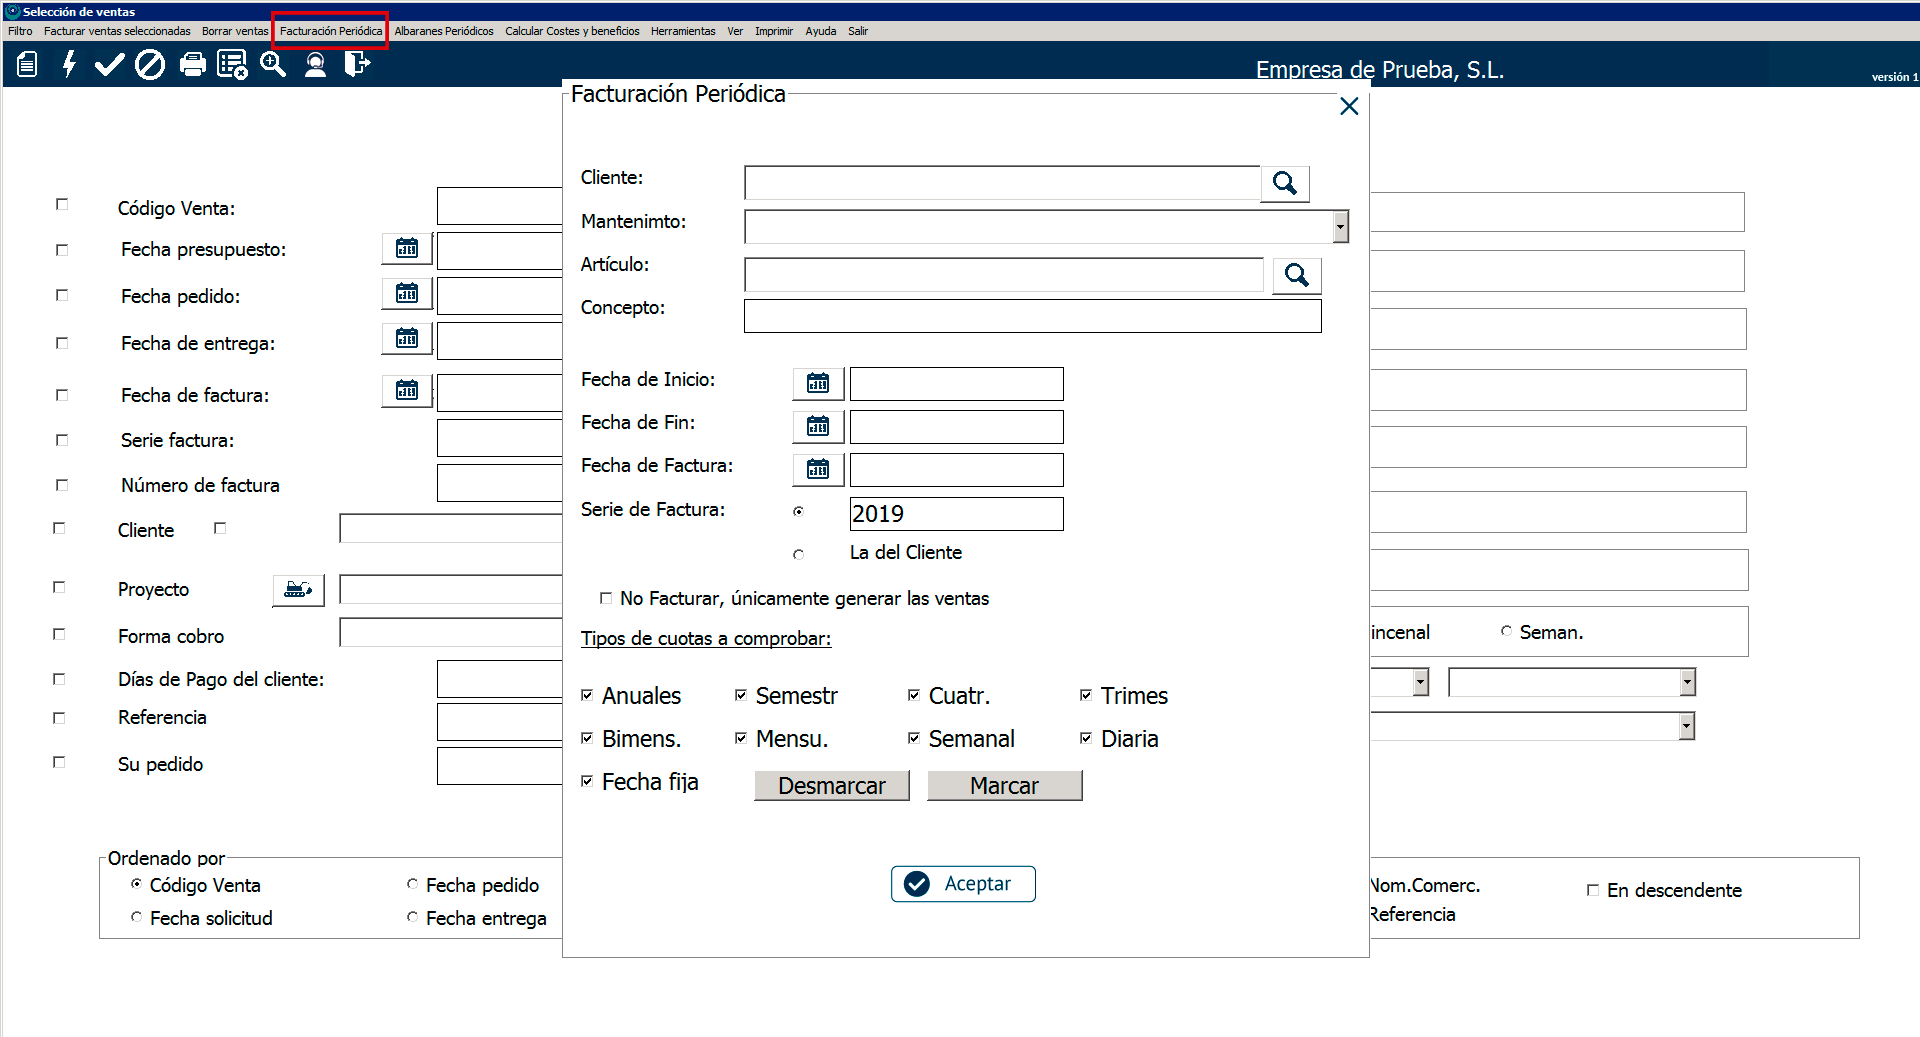Click the zoom magnifier toolbar icon
The height and width of the screenshot is (1037, 1920).
(x=273, y=65)
